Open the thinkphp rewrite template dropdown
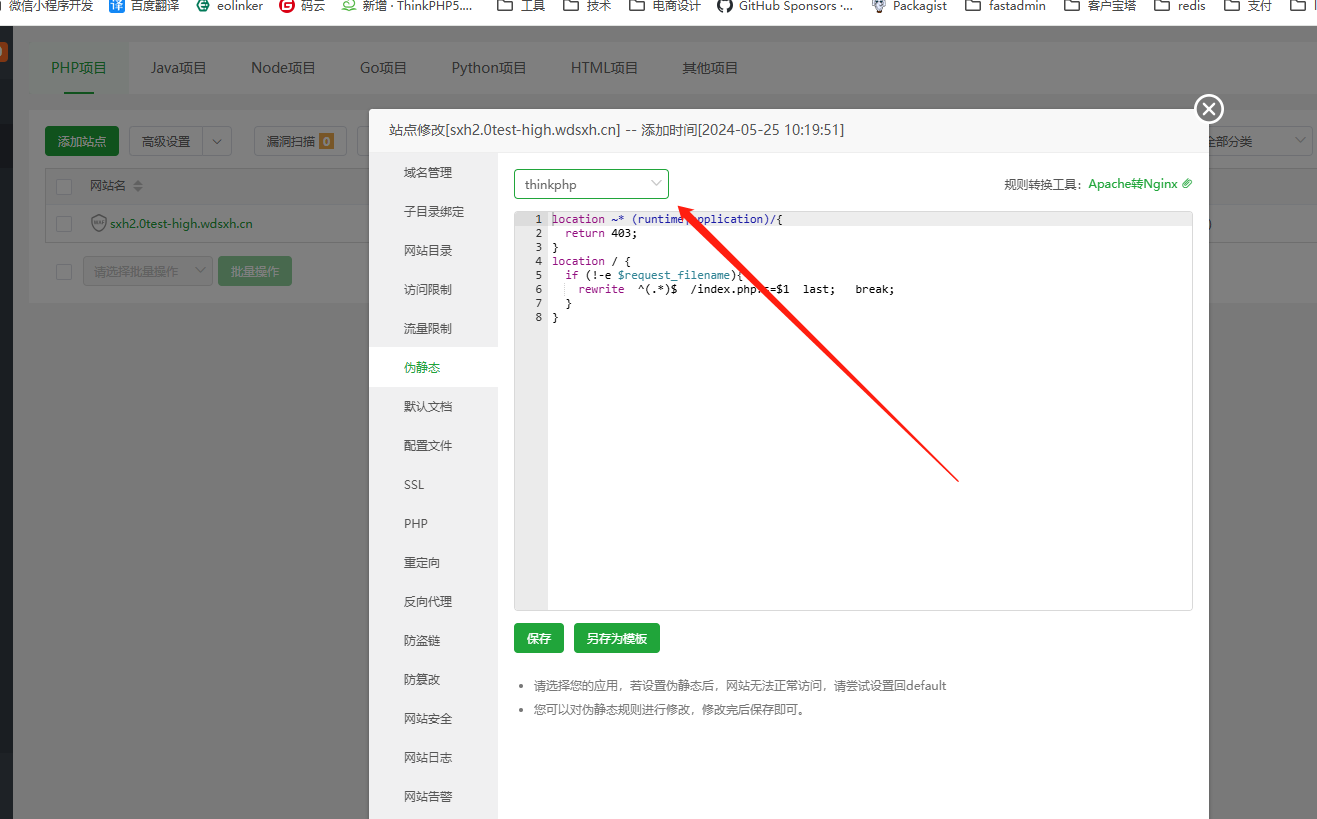This screenshot has height=819, width=1317. click(591, 184)
